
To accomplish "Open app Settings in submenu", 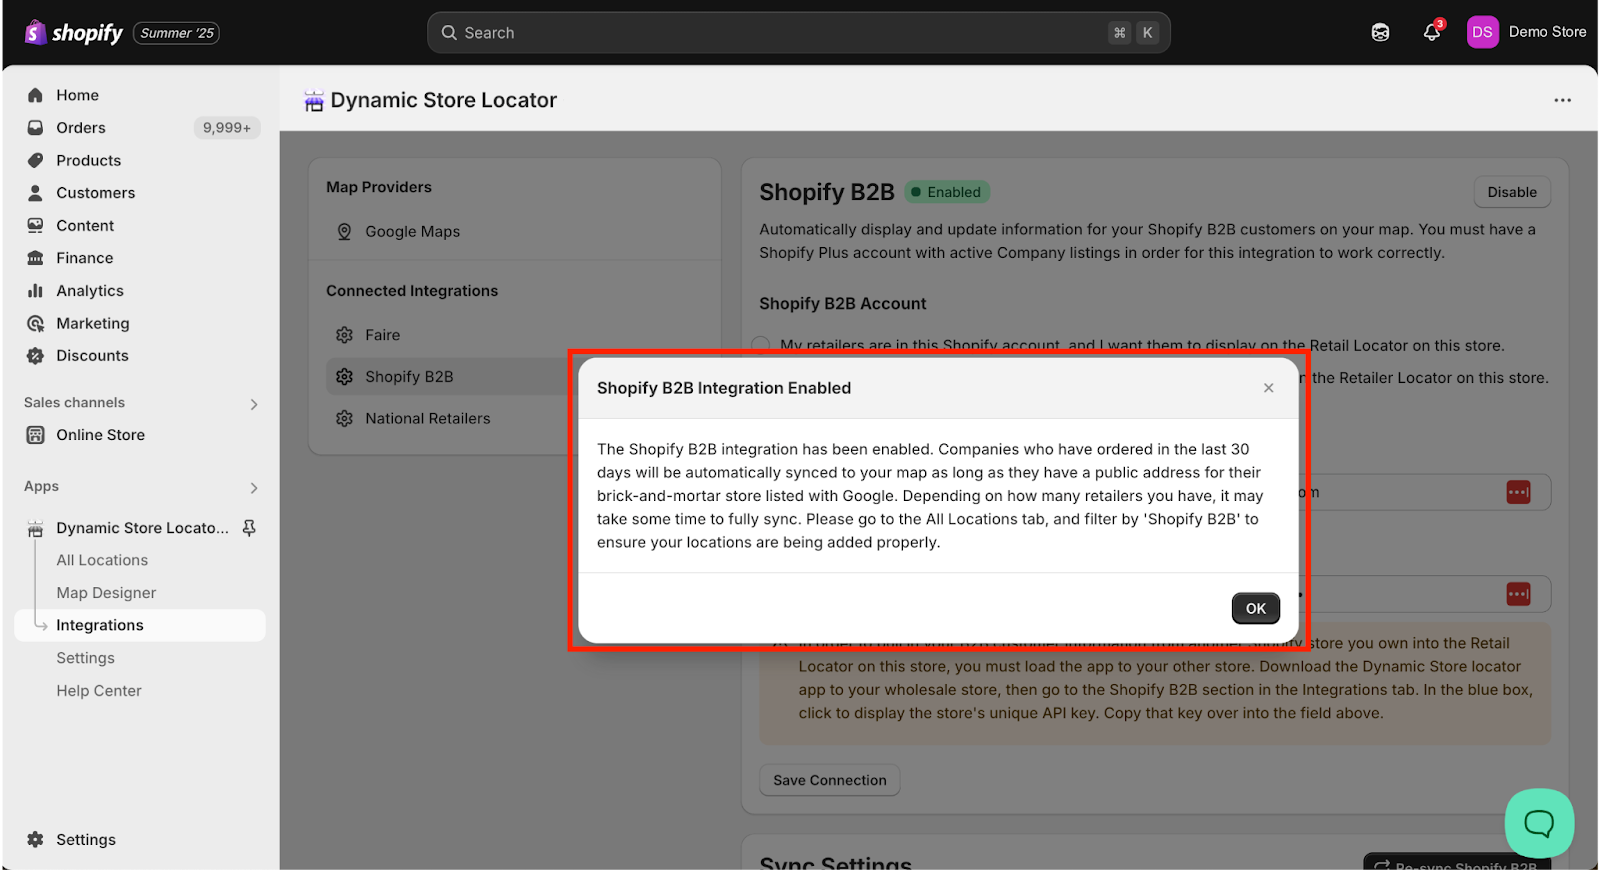I will 85,658.
